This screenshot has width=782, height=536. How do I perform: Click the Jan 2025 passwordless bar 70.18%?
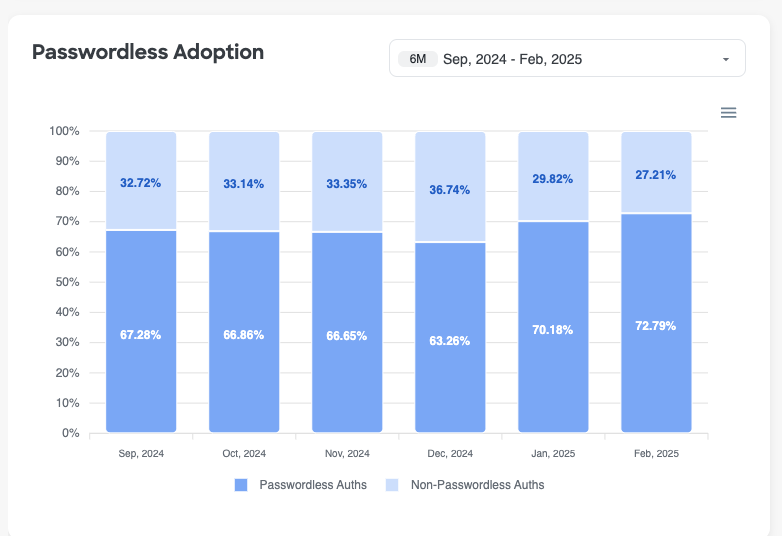[553, 327]
